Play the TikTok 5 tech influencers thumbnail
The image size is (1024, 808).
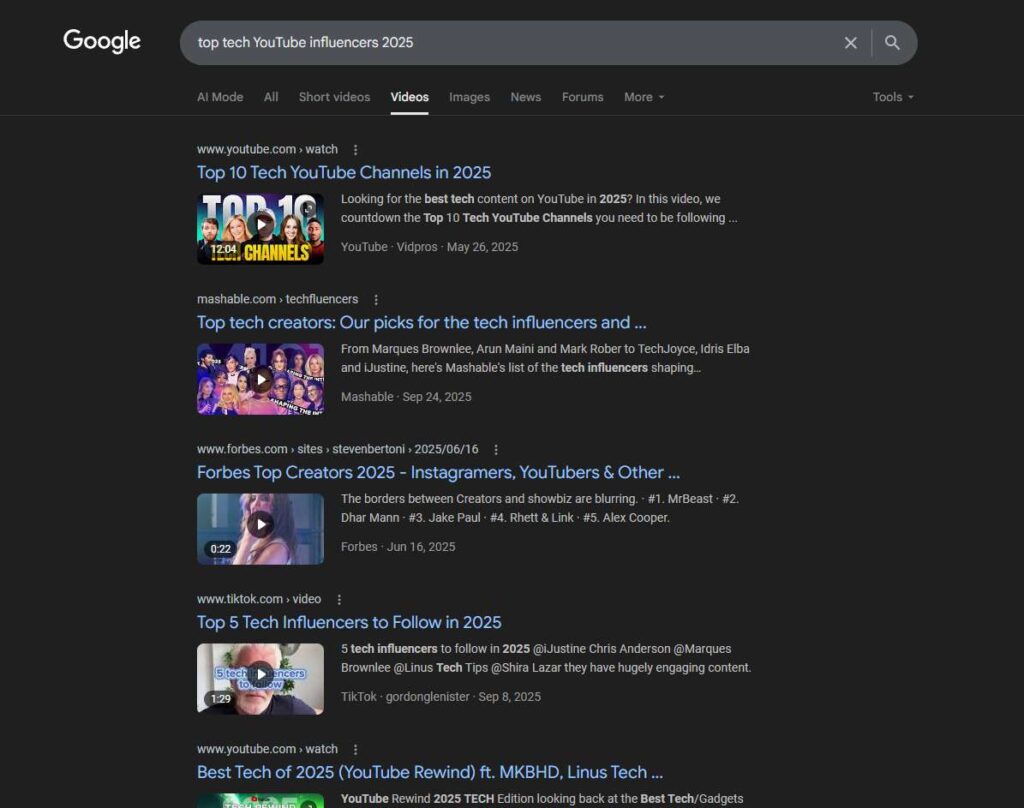tap(261, 679)
